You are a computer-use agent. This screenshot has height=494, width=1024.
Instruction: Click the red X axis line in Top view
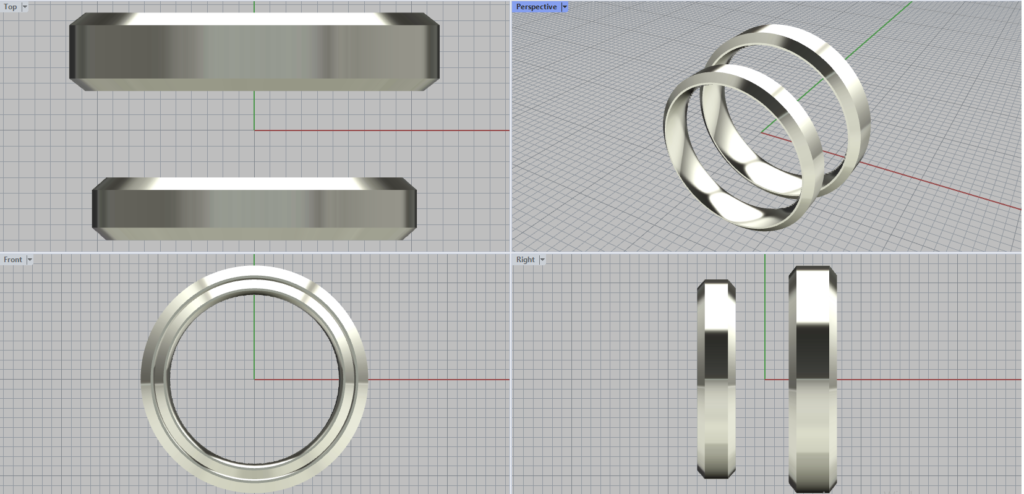tap(400, 130)
